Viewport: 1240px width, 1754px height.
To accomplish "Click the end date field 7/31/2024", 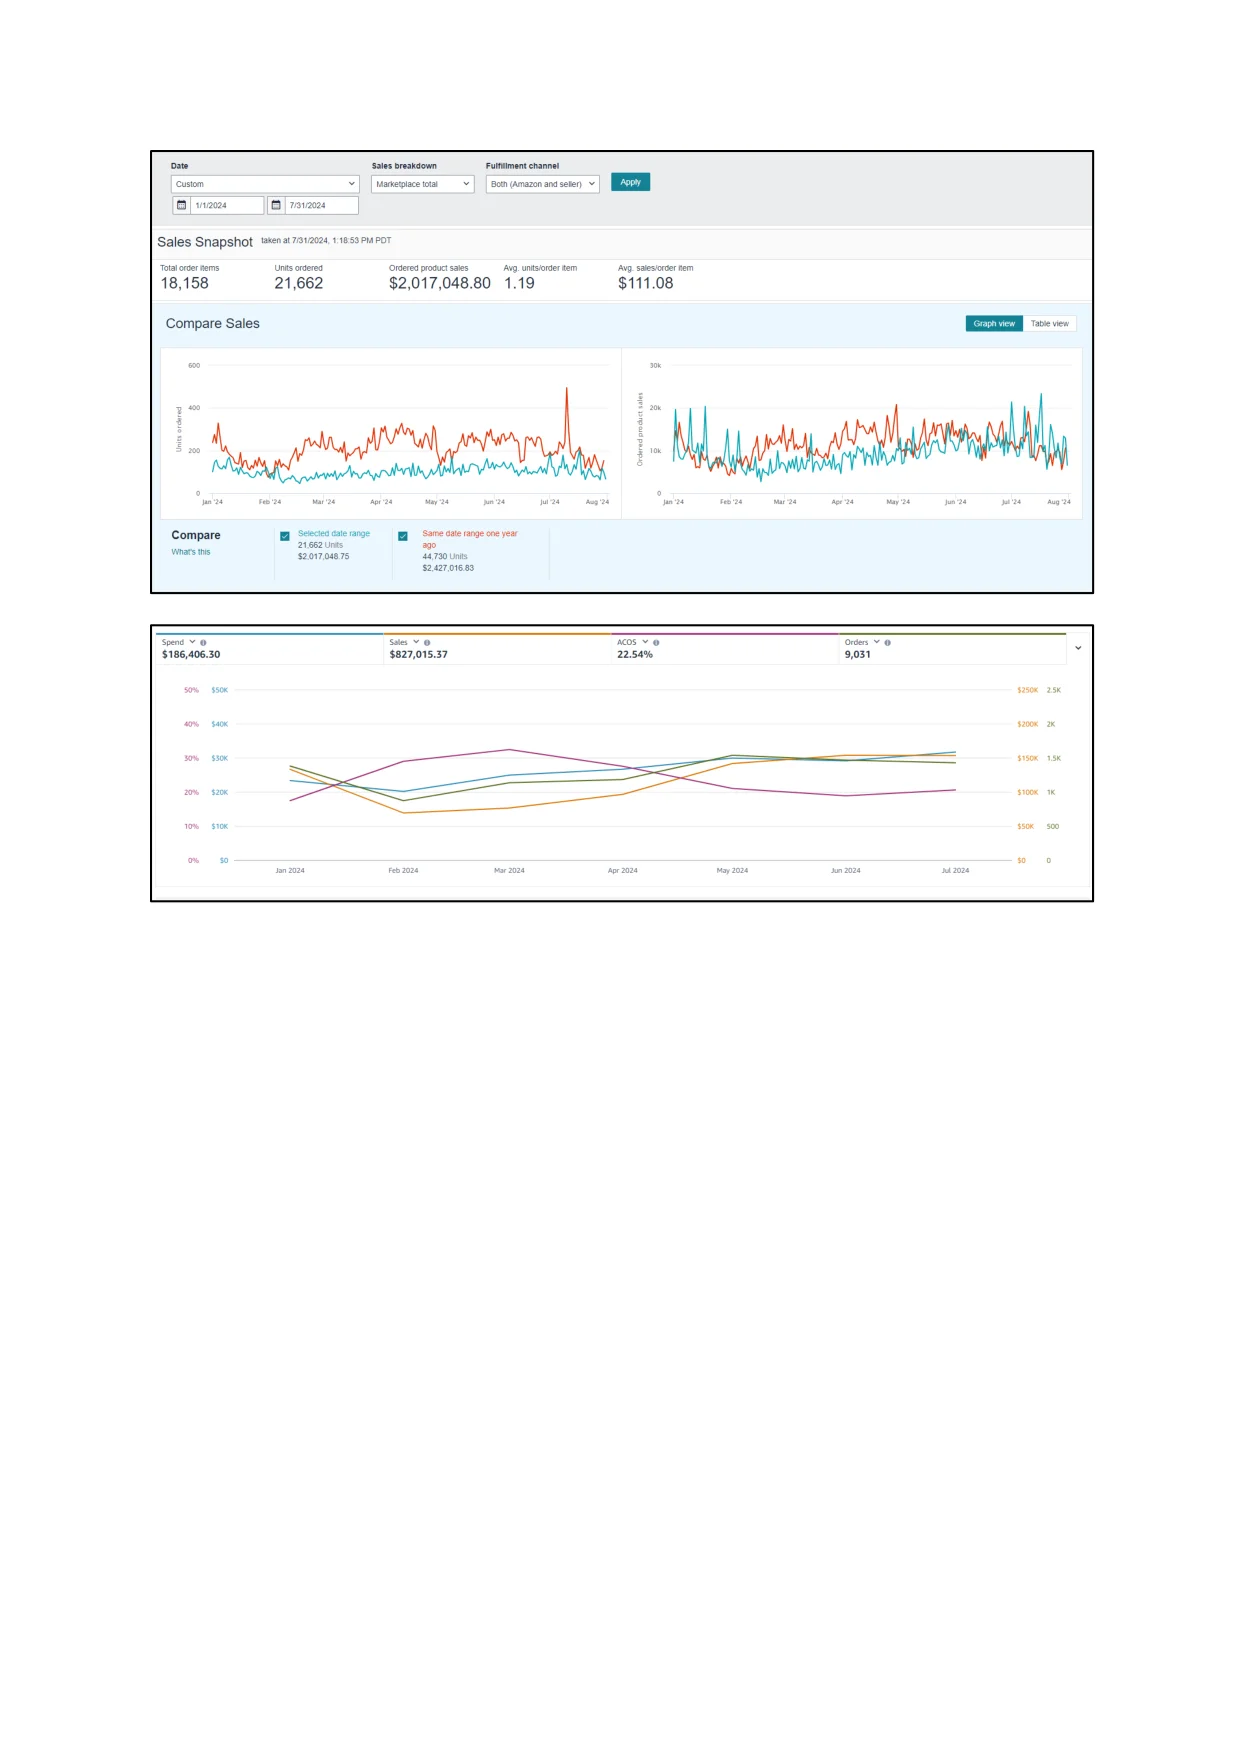I will [321, 205].
